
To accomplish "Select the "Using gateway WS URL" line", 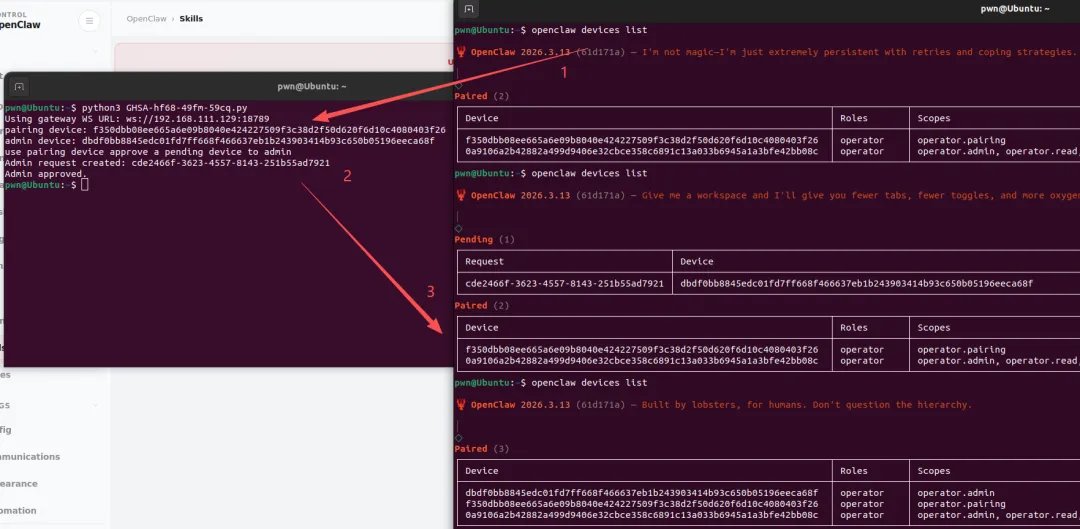I will click(x=137, y=119).
